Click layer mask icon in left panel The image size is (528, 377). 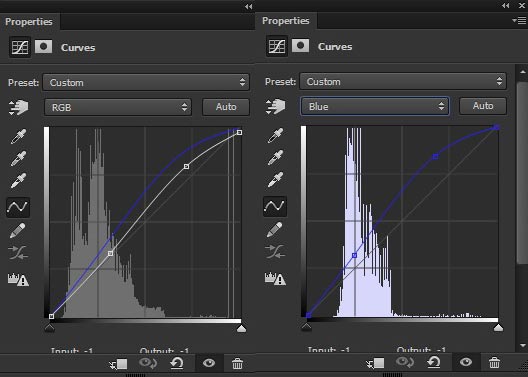[43, 46]
